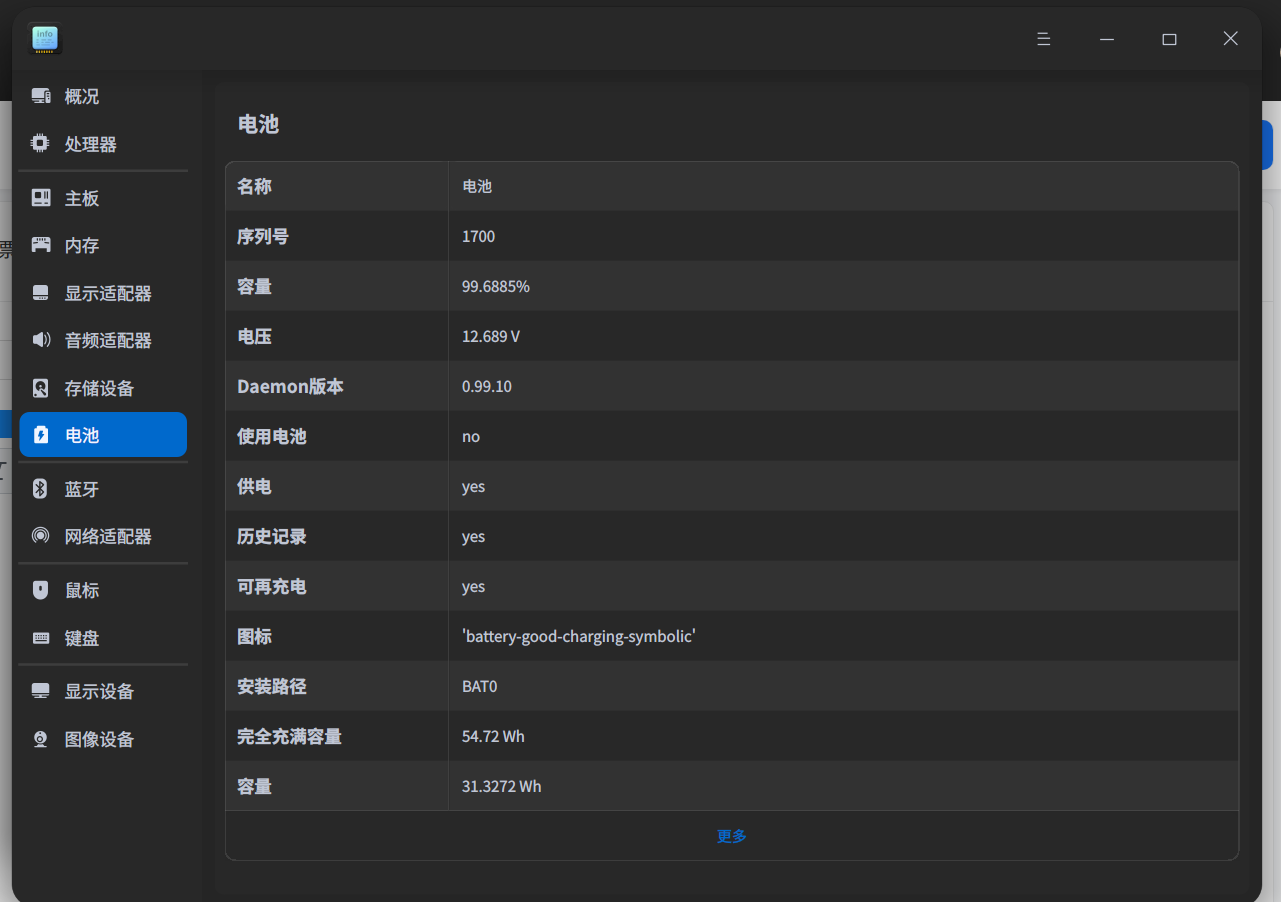Open the hamburger menu in the title bar
Image resolution: width=1281 pixels, height=902 pixels.
[1043, 38]
